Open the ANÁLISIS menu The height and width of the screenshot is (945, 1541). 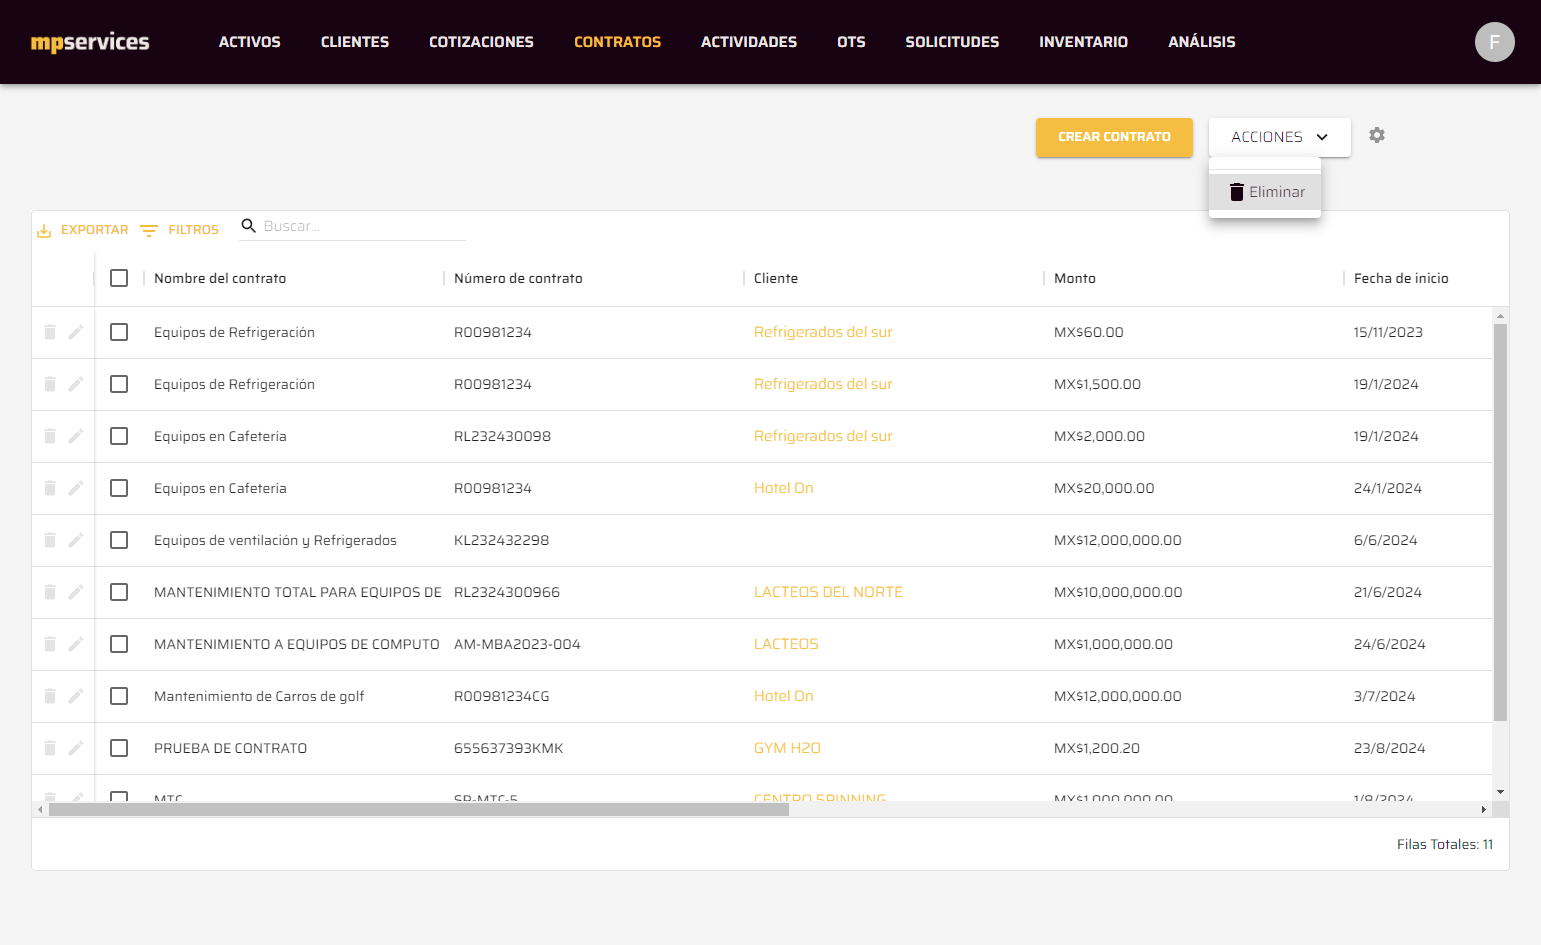(1202, 42)
